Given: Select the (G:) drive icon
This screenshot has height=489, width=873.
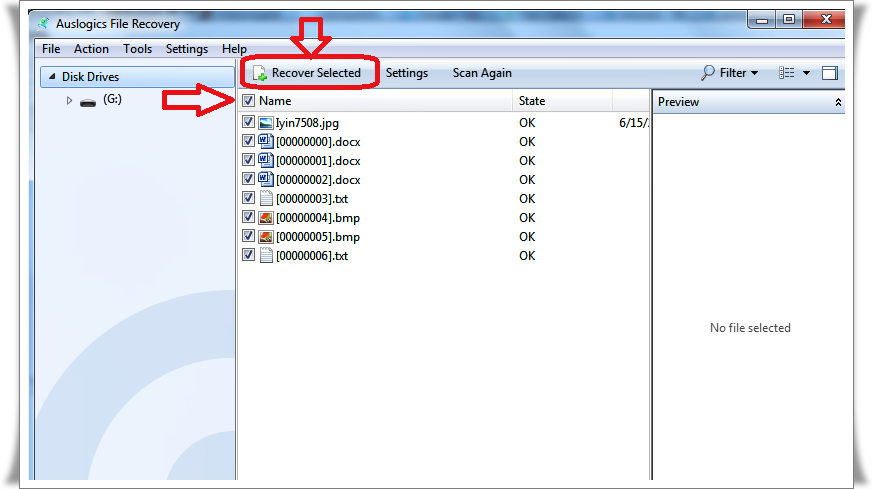Looking at the screenshot, I should coord(88,102).
